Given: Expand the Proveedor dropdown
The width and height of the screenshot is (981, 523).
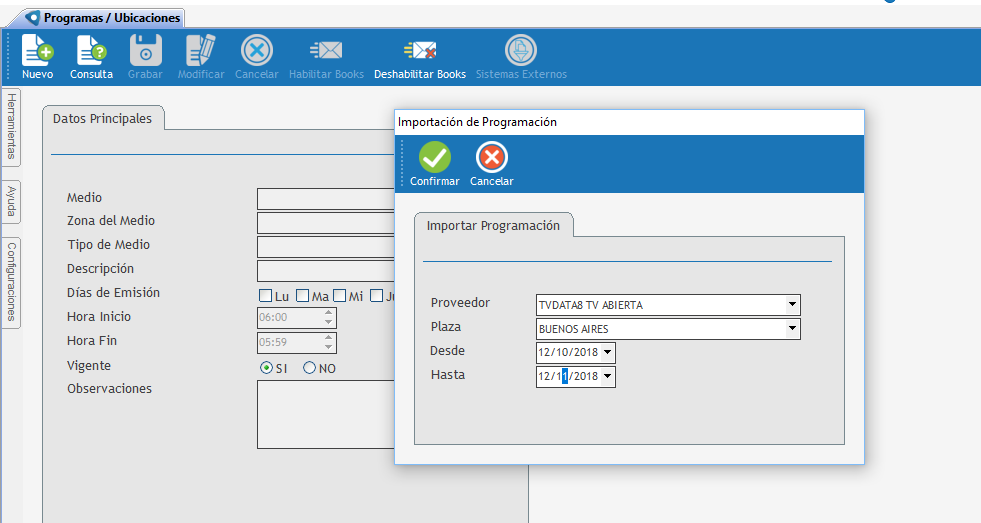Looking at the screenshot, I should click(x=792, y=305).
